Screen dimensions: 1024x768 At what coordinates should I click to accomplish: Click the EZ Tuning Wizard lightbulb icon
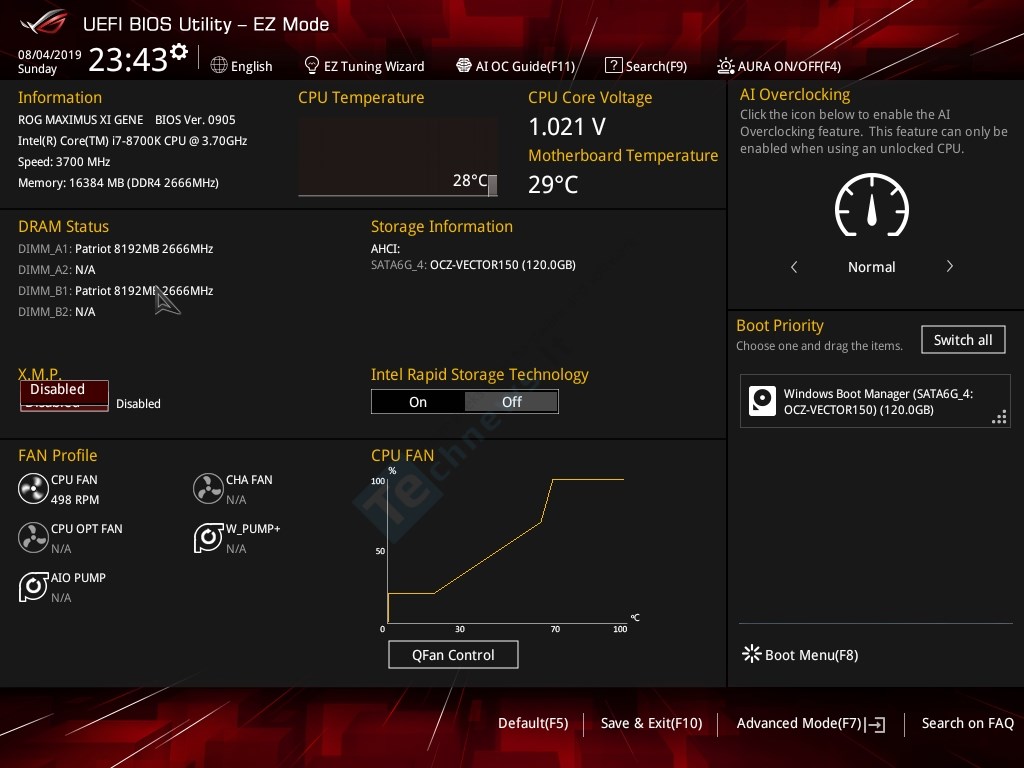click(x=312, y=65)
